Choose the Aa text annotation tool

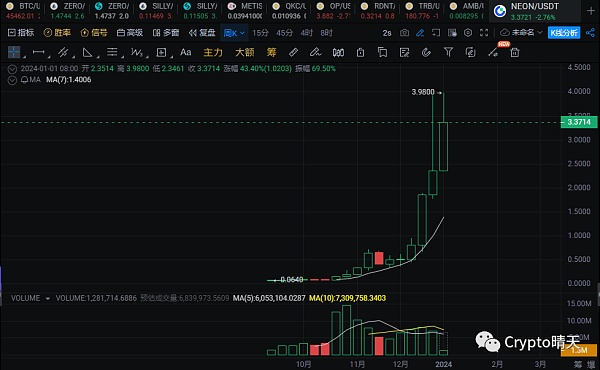coord(186,52)
